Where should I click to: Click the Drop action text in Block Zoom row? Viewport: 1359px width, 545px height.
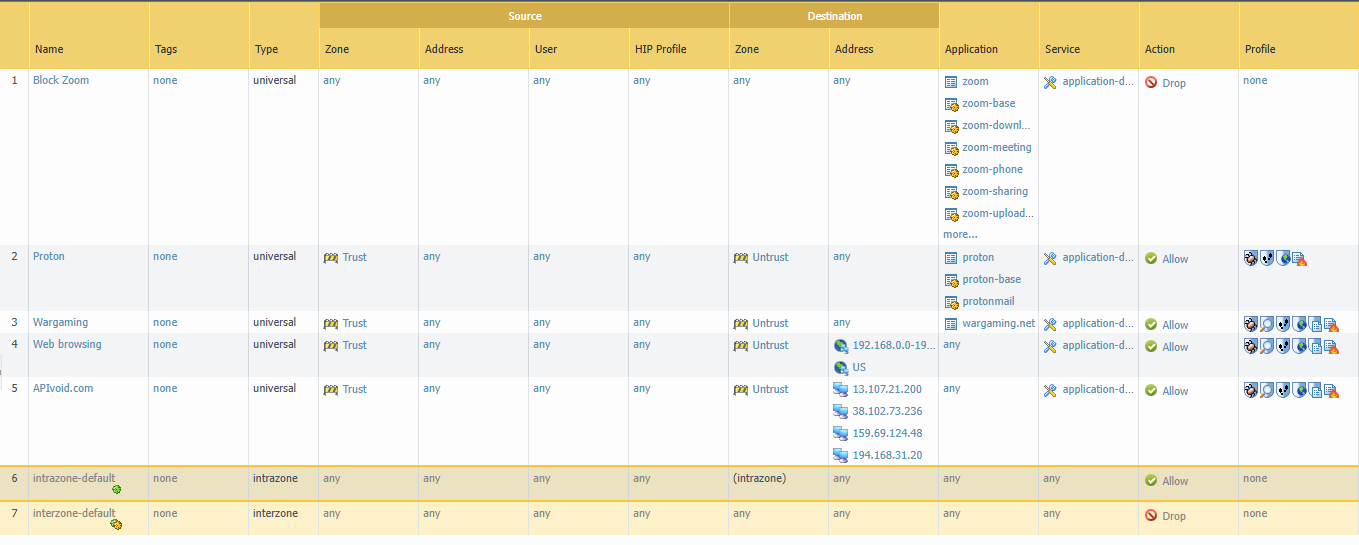click(x=1174, y=83)
